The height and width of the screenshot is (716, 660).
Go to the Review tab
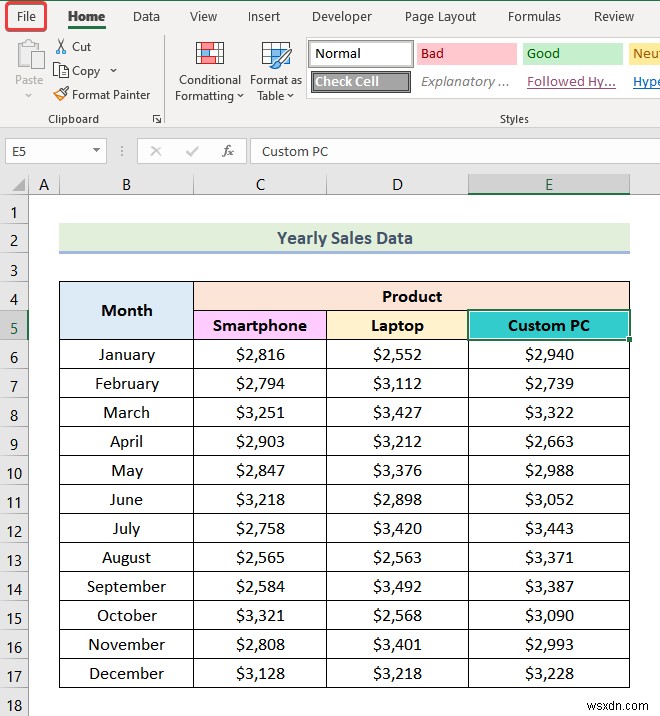click(x=613, y=17)
